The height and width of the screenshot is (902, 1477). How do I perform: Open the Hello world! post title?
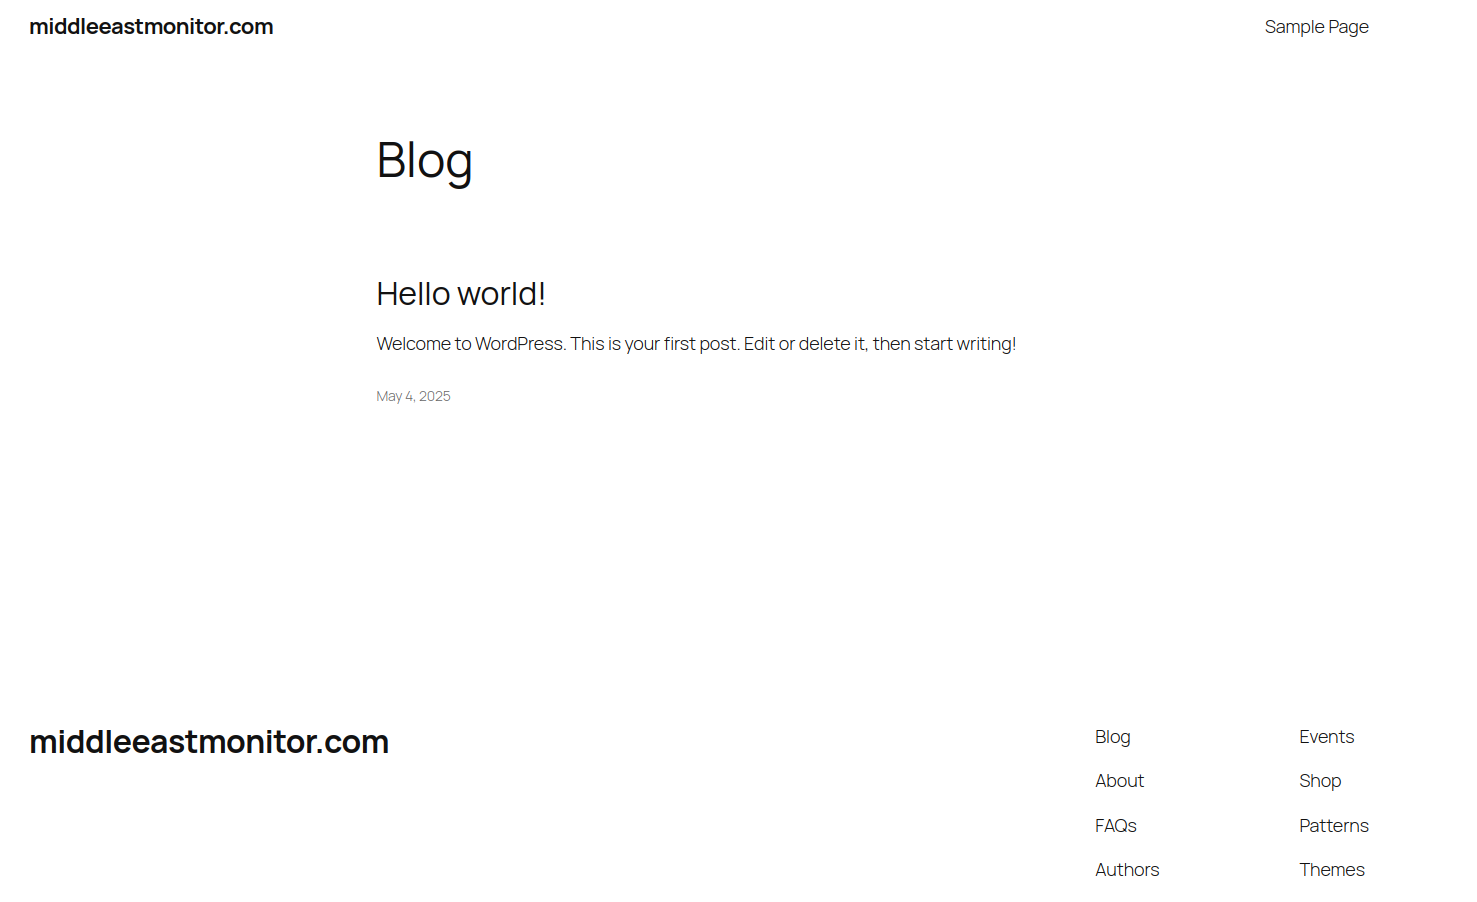tap(461, 294)
